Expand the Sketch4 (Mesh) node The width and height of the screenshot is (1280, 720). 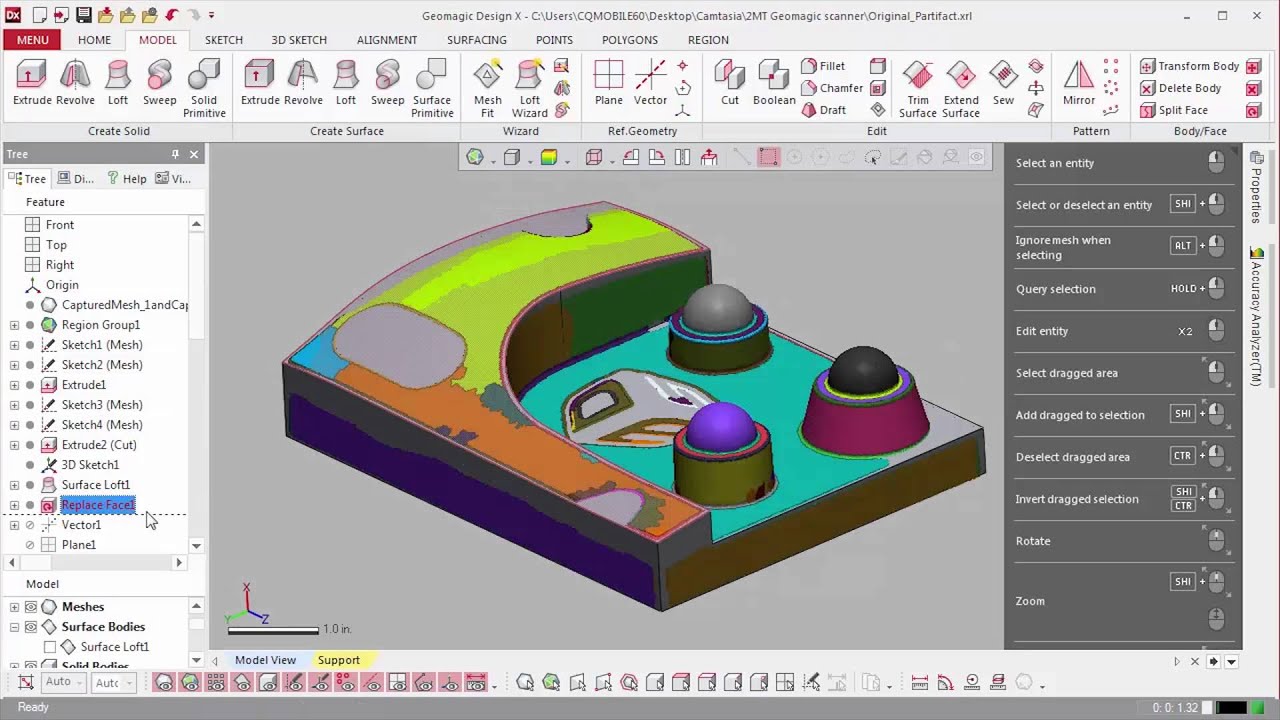coord(14,425)
